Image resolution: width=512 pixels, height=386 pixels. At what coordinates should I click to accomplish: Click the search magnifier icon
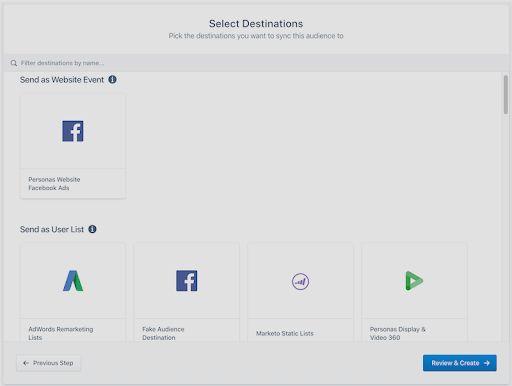coord(14,63)
